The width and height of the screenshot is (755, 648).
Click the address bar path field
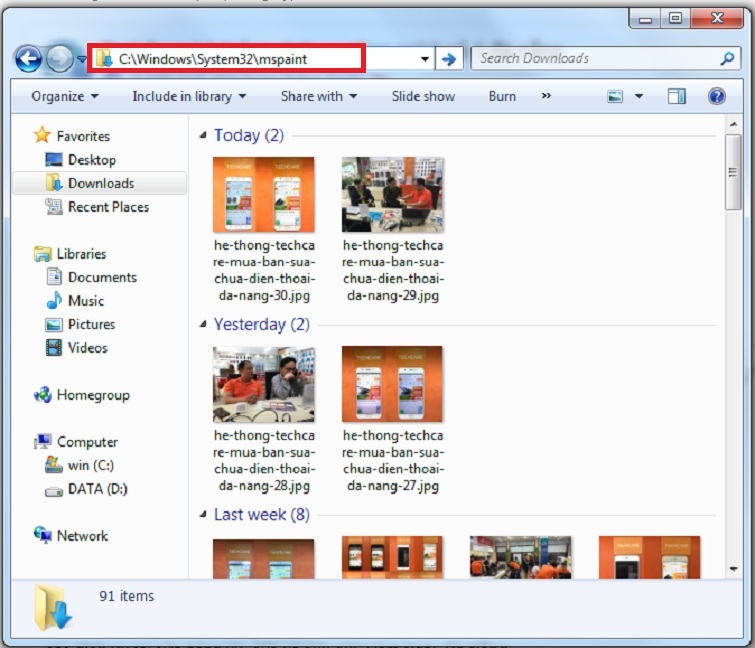point(260,59)
